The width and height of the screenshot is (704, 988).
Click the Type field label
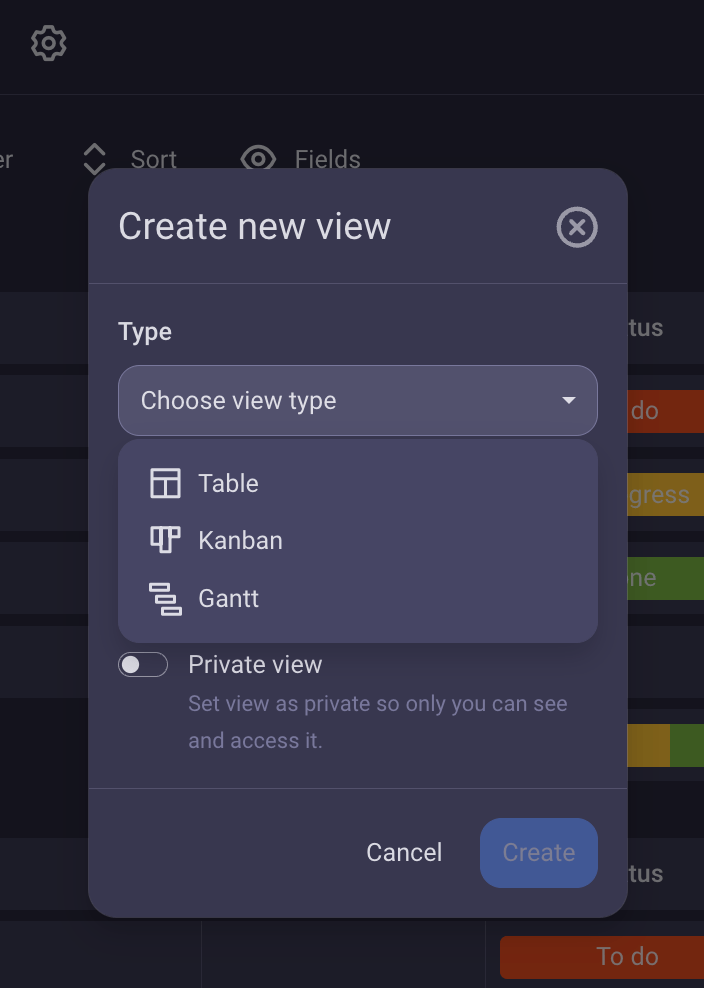[145, 331]
